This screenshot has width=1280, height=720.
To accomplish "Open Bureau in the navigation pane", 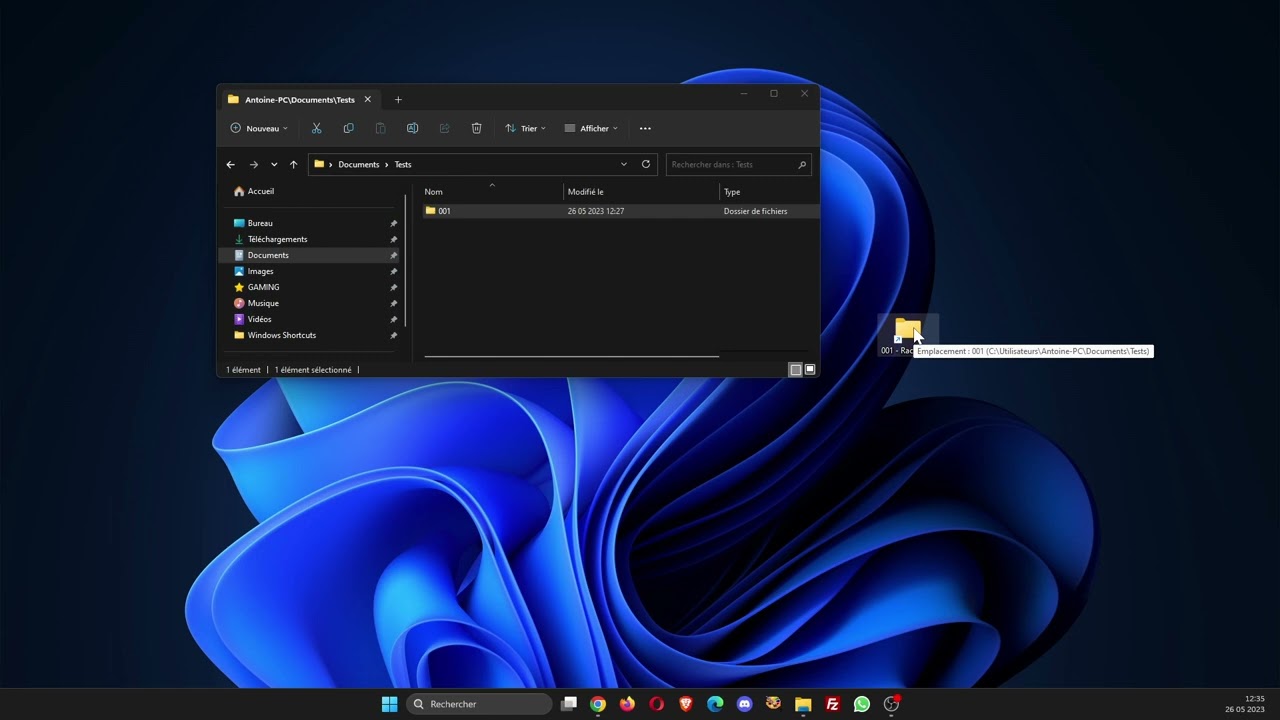I will (260, 223).
